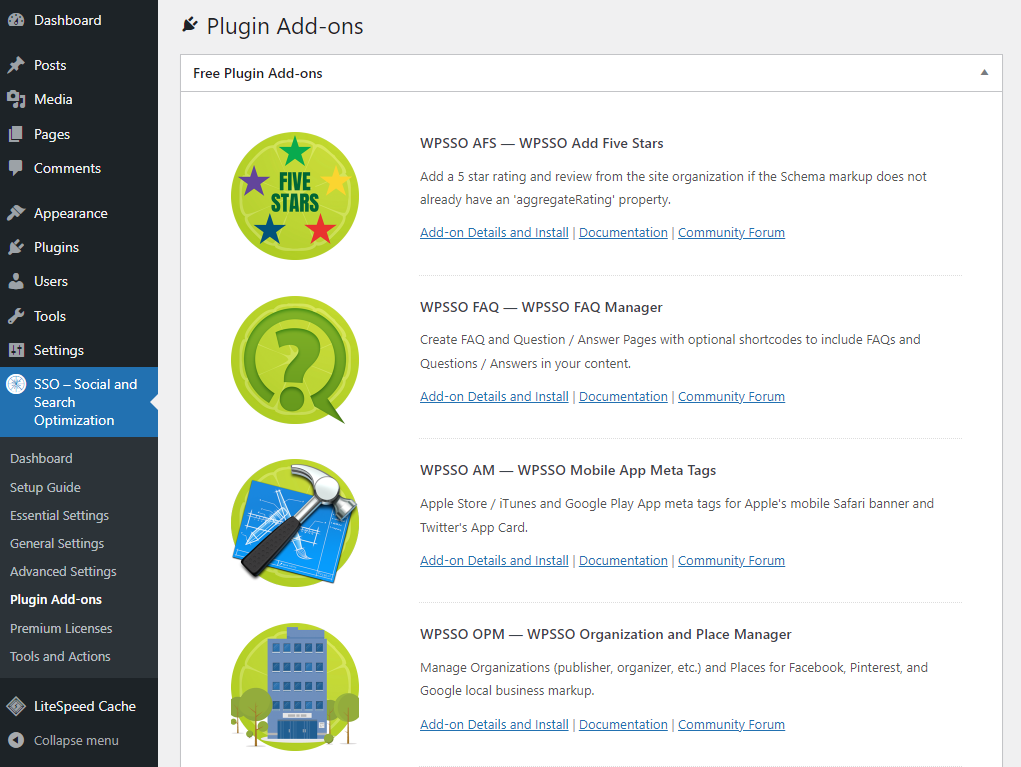
Task: Click the WPSSO FAQ Manager title text
Action: tap(541, 307)
